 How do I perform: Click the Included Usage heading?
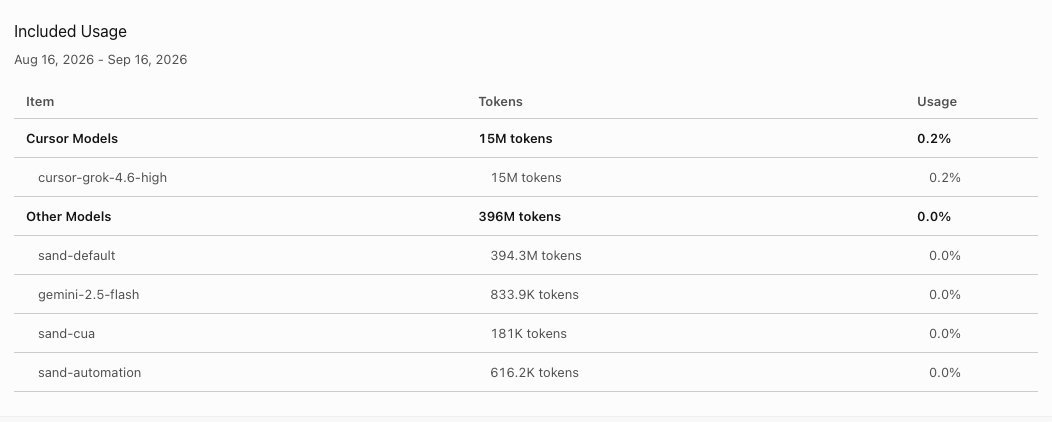pyautogui.click(x=70, y=32)
